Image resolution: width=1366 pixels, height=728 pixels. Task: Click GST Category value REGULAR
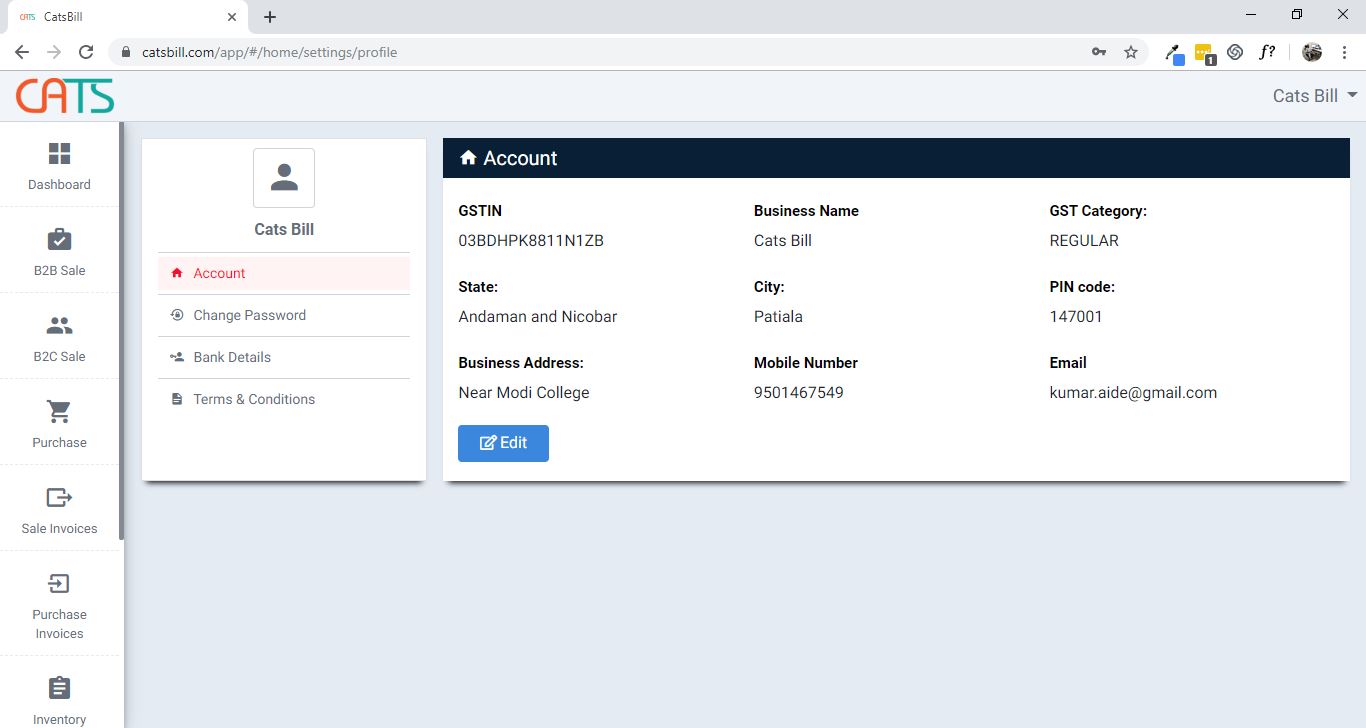tap(1084, 241)
